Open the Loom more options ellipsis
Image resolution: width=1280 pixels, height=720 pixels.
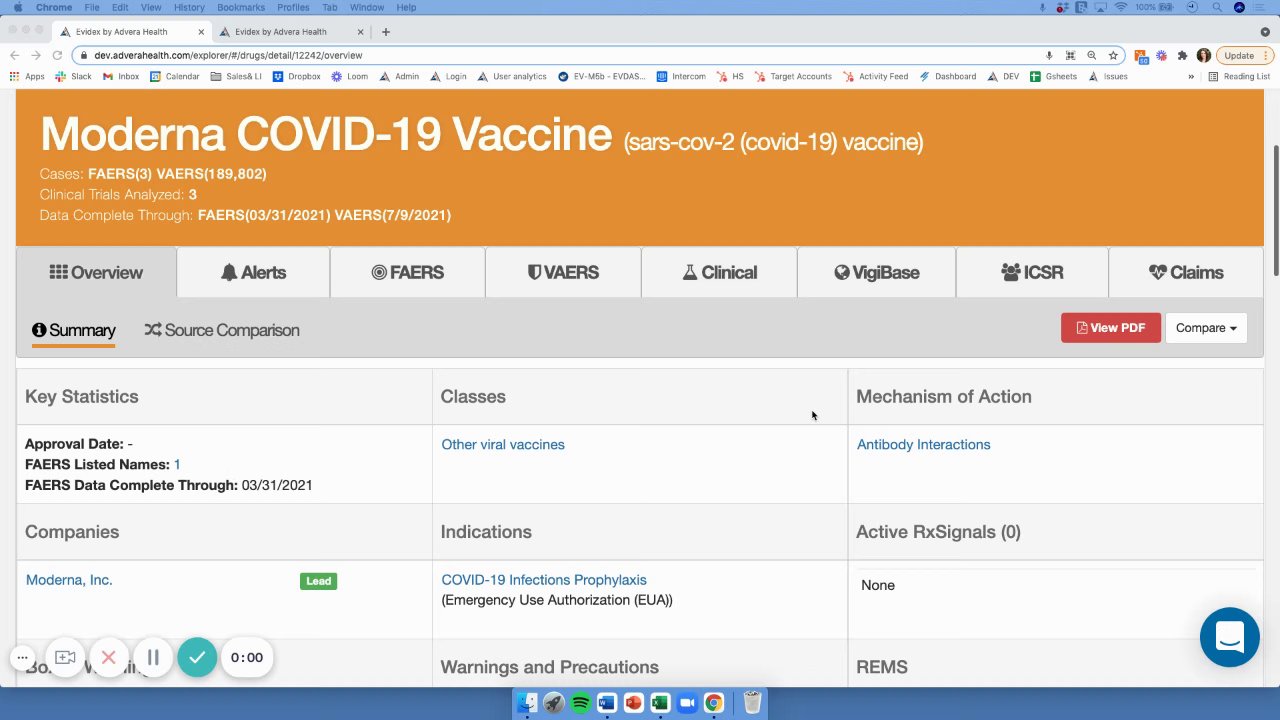coord(22,657)
